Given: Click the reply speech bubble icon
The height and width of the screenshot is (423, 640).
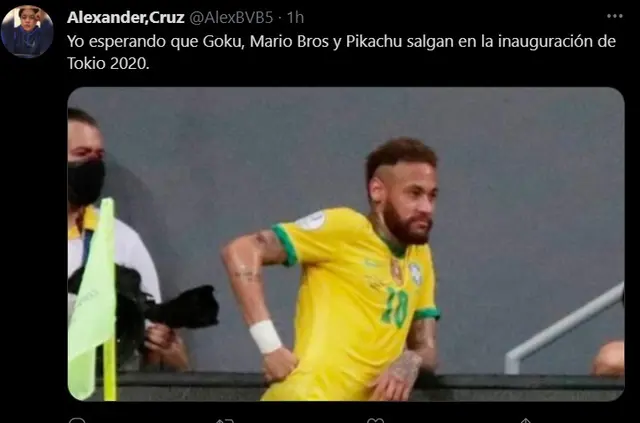Looking at the screenshot, I should [76, 421].
